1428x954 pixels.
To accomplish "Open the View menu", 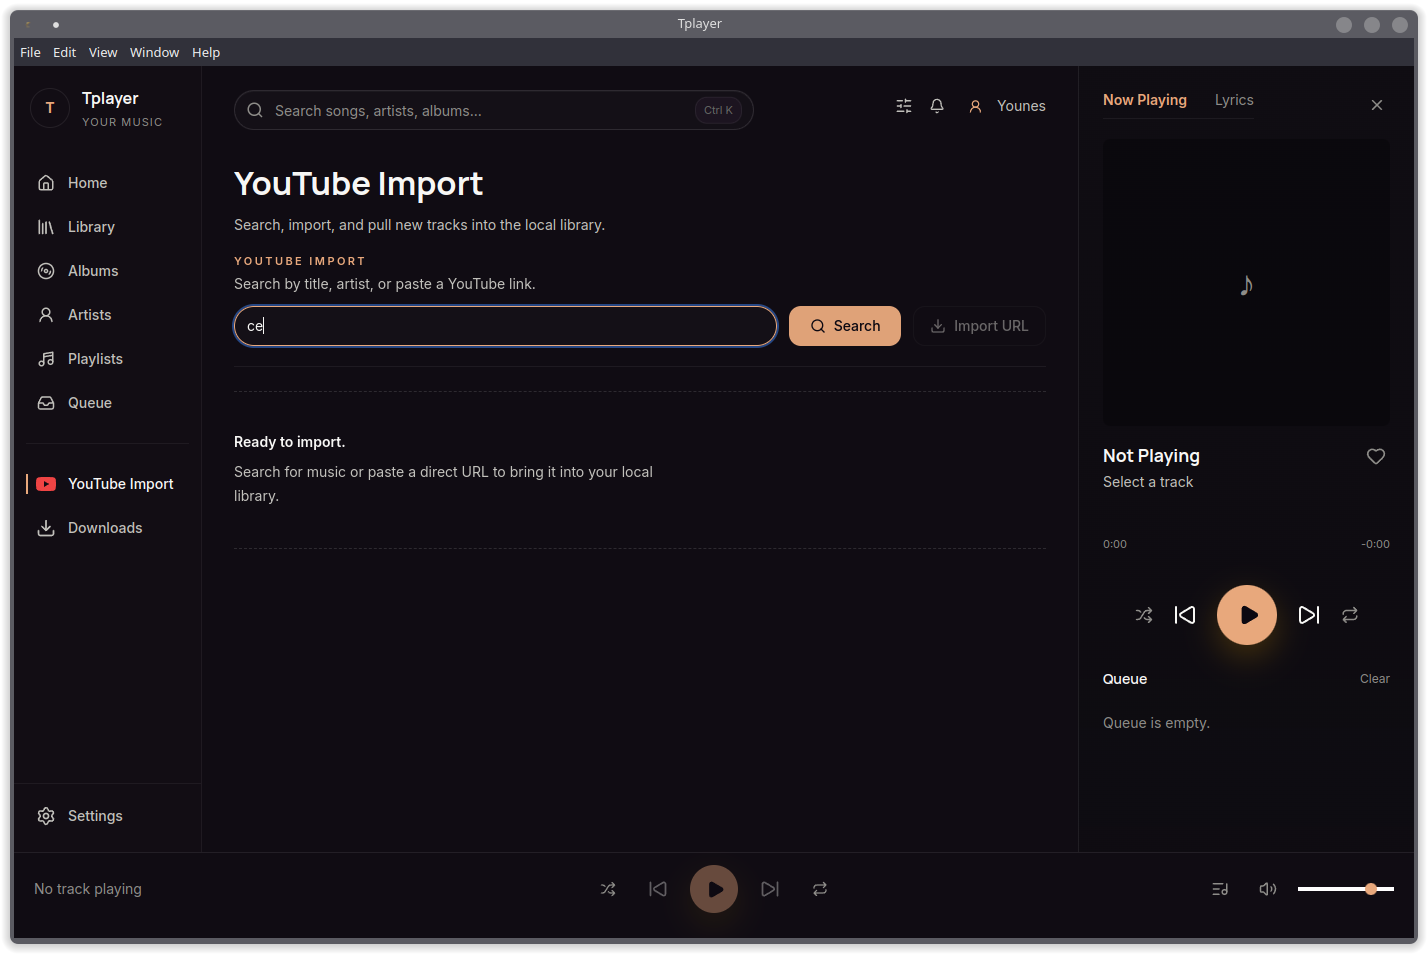I will pyautogui.click(x=103, y=52).
